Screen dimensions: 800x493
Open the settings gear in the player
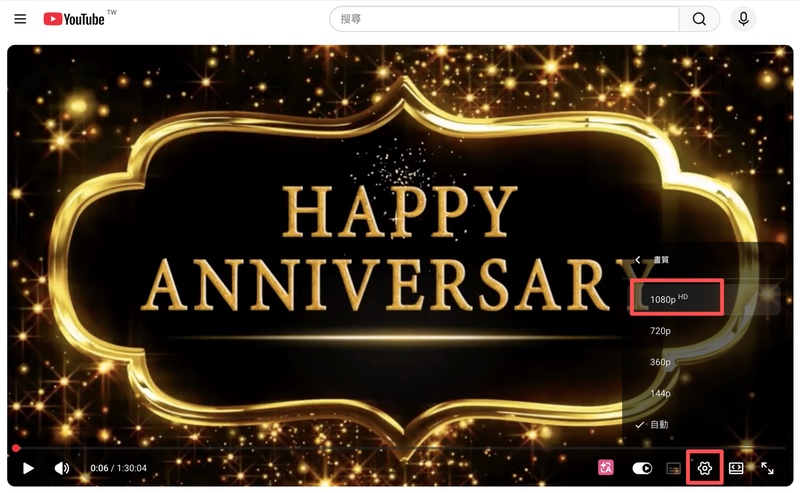(705, 468)
